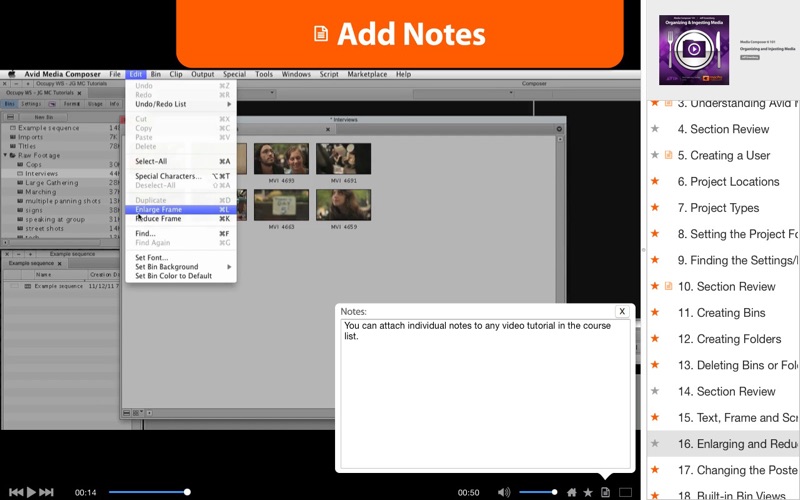
Task: Adjust the volume slider
Action: (538, 492)
